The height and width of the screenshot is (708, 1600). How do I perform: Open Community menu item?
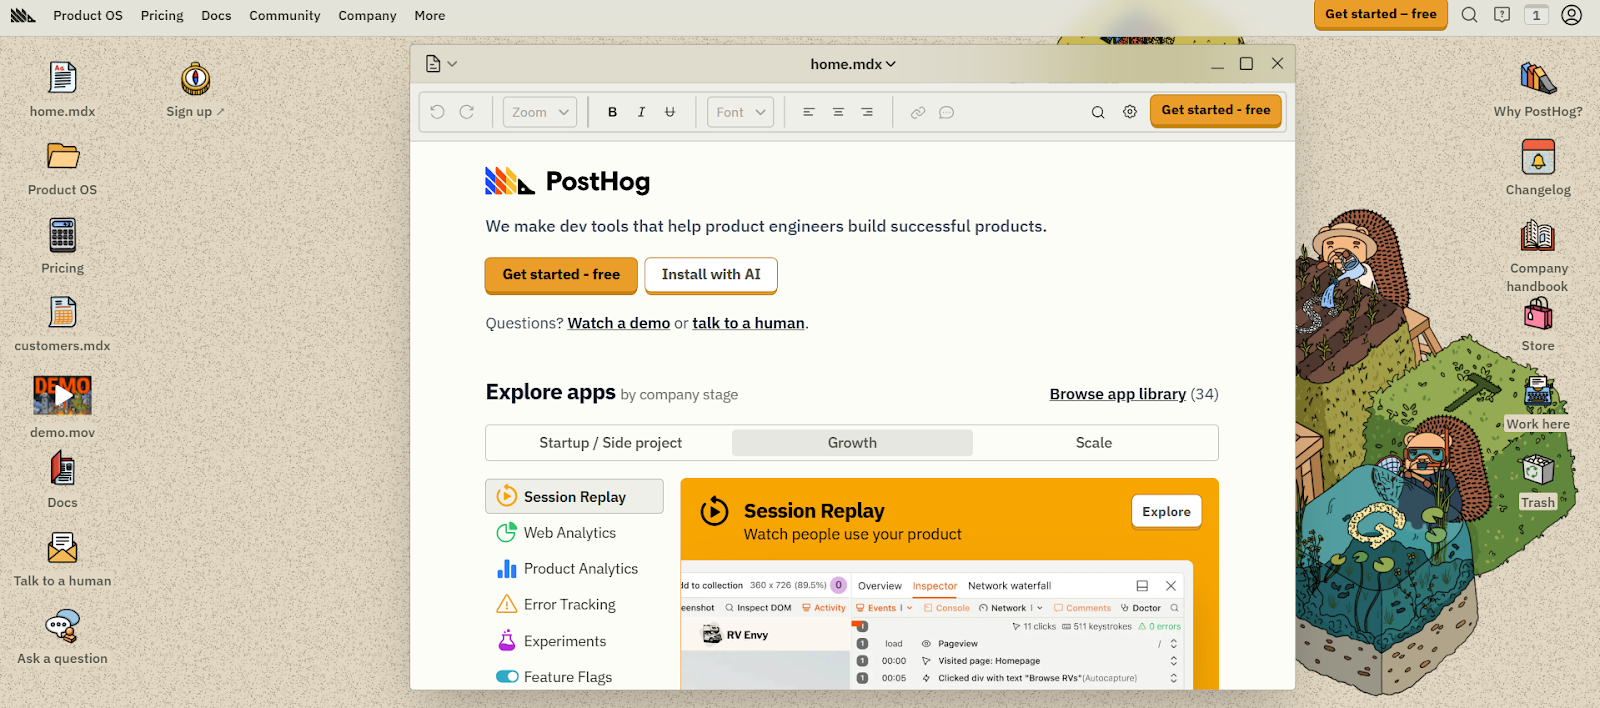coord(285,15)
